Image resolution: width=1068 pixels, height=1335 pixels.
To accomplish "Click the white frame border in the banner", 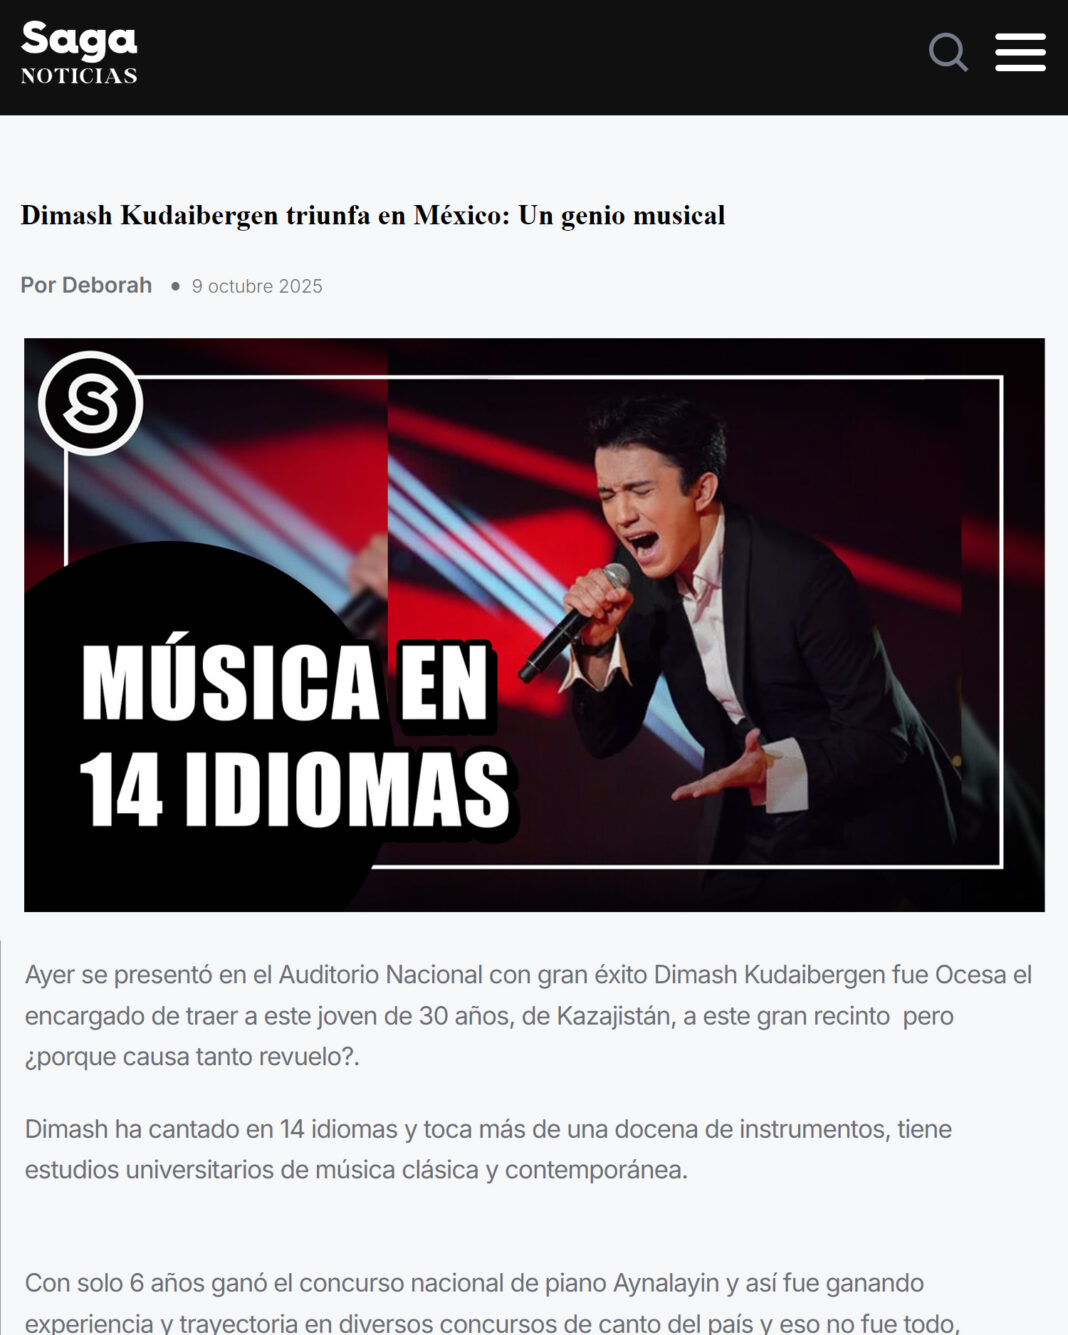I will pos(1000,620).
